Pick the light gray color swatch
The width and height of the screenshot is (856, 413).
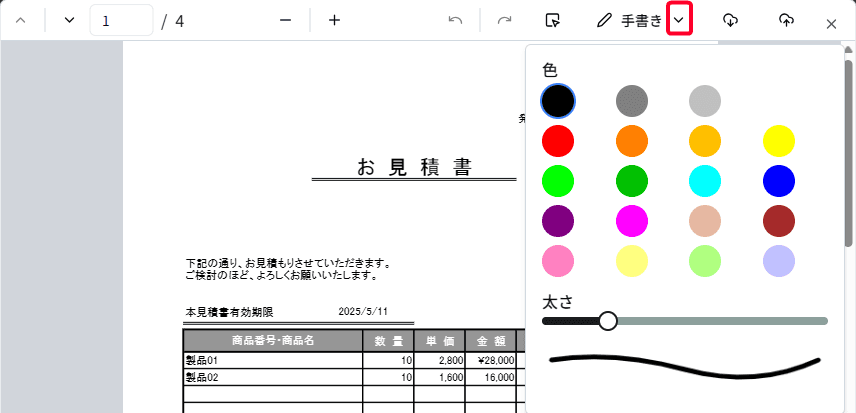click(705, 101)
